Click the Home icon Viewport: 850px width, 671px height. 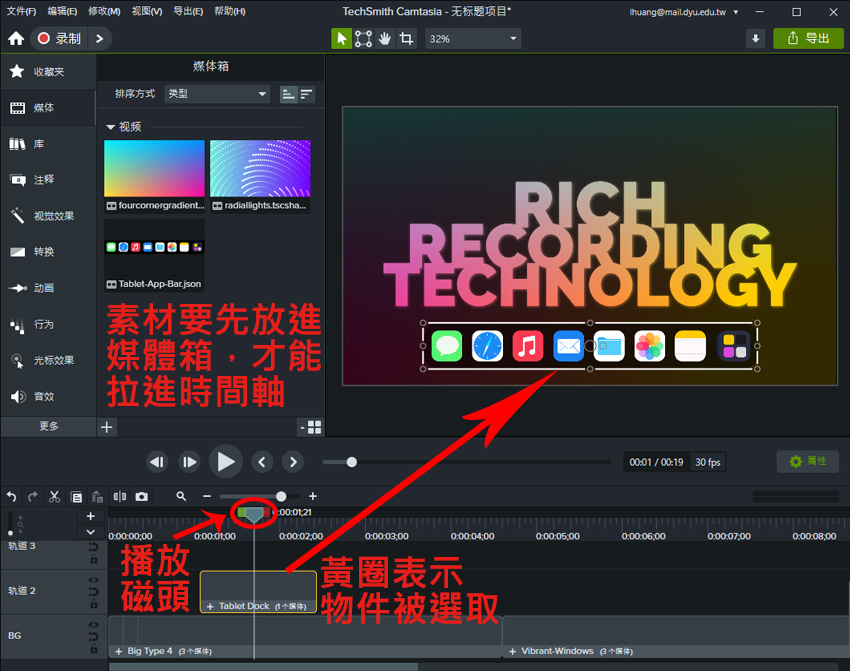[x=16, y=39]
